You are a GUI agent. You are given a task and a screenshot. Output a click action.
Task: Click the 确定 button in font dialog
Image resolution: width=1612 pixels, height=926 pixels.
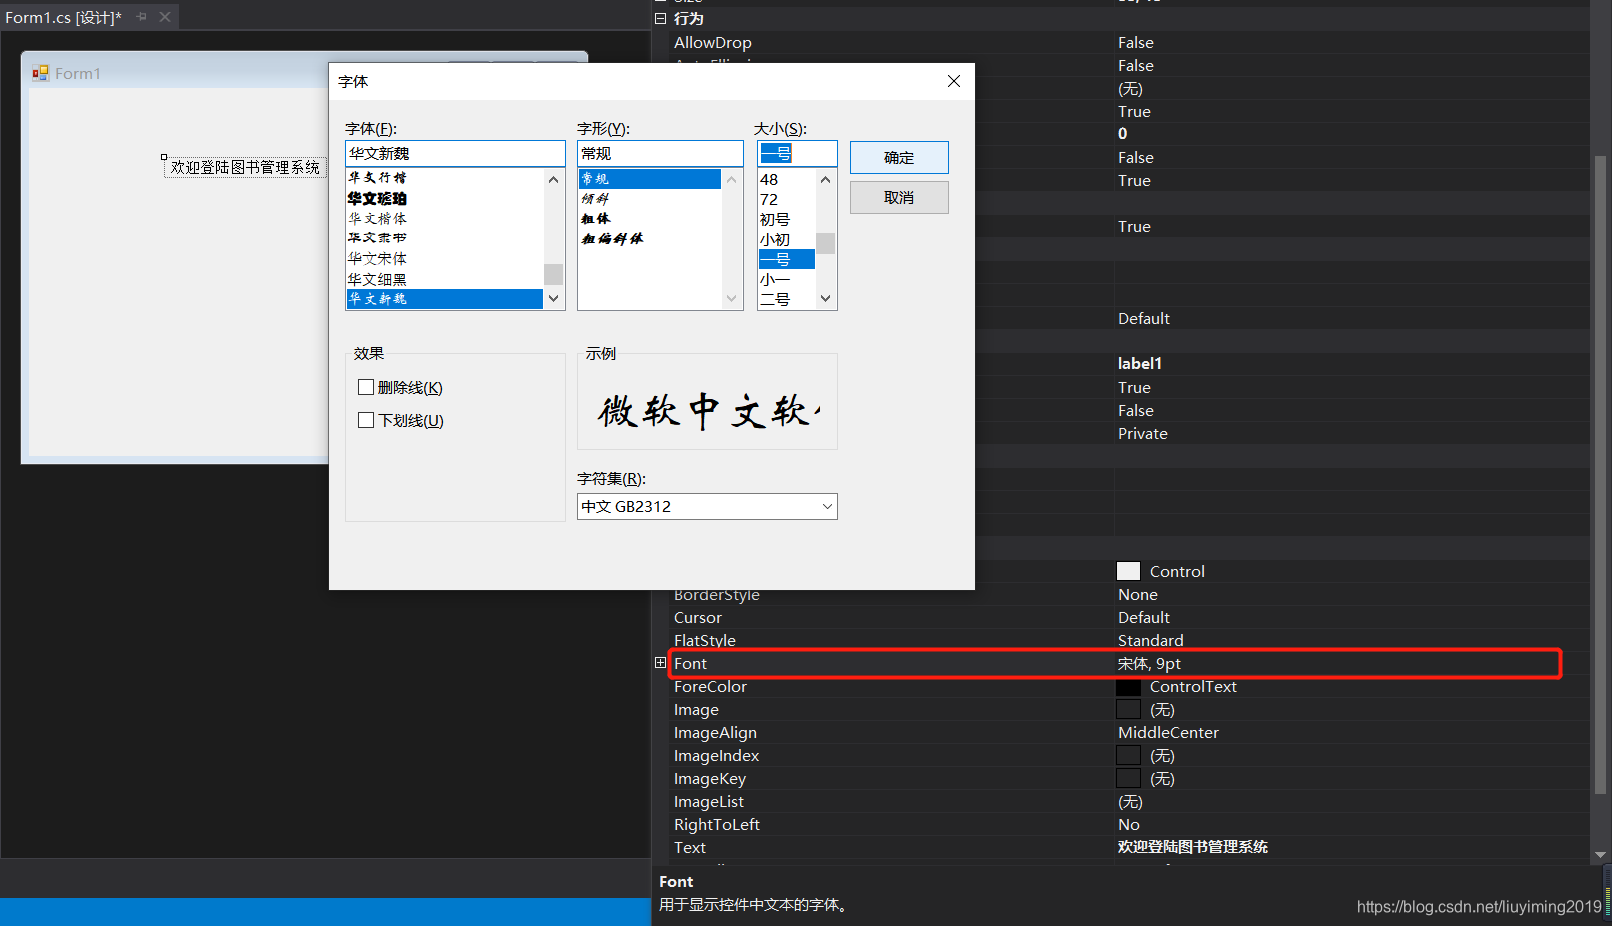click(x=899, y=158)
